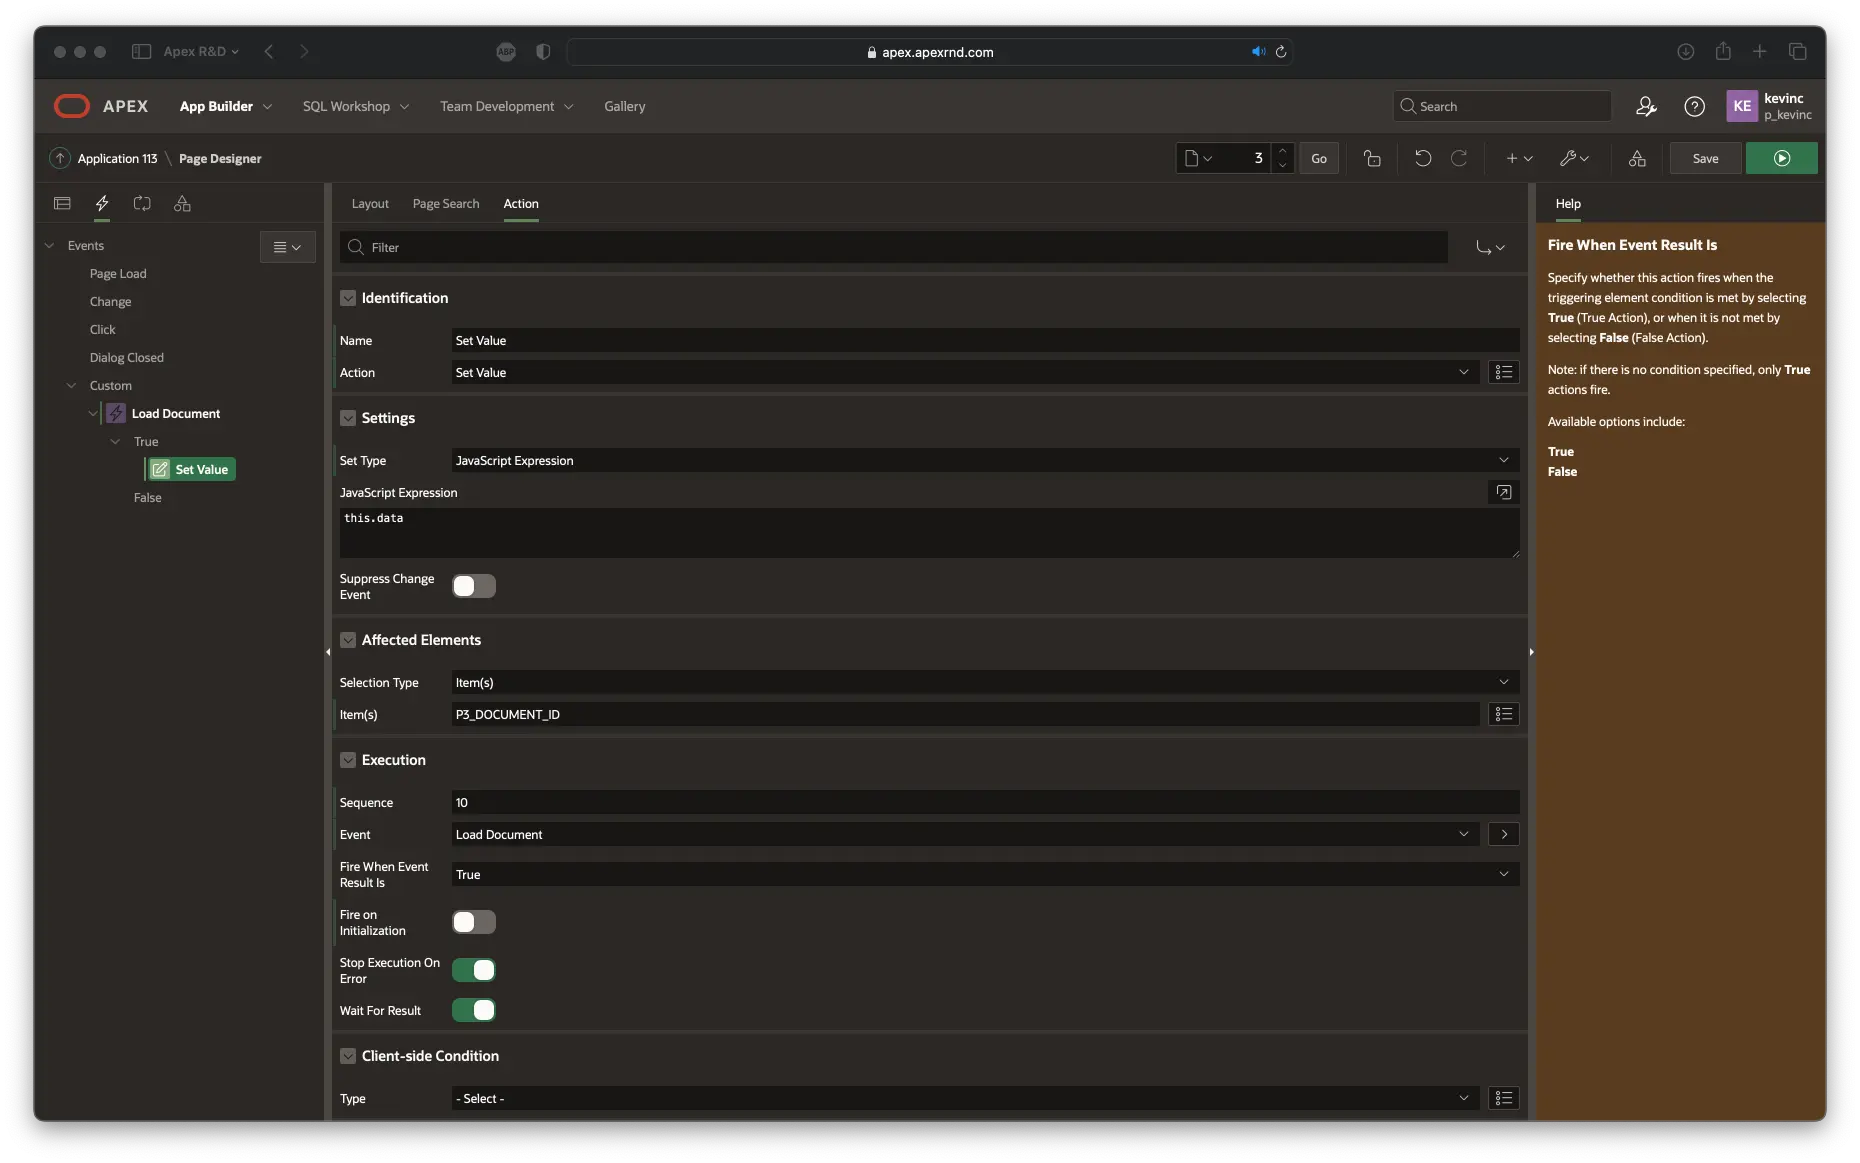Screen dimensions: 1860x1163
Task: Collapse the Affected Elements section checkbox
Action: (348, 640)
